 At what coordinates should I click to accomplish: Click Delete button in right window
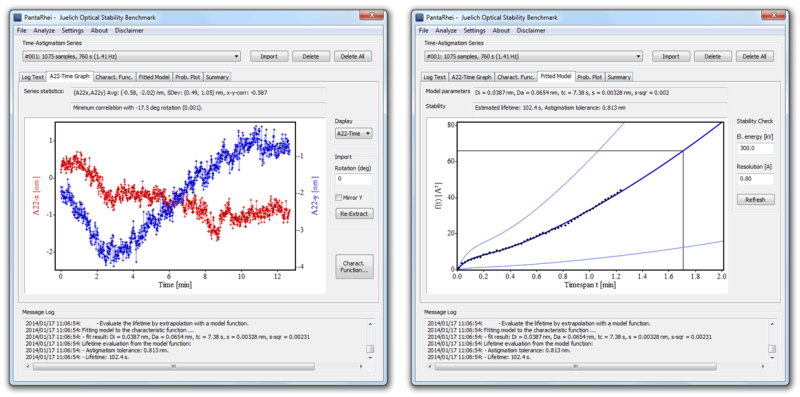713,56
